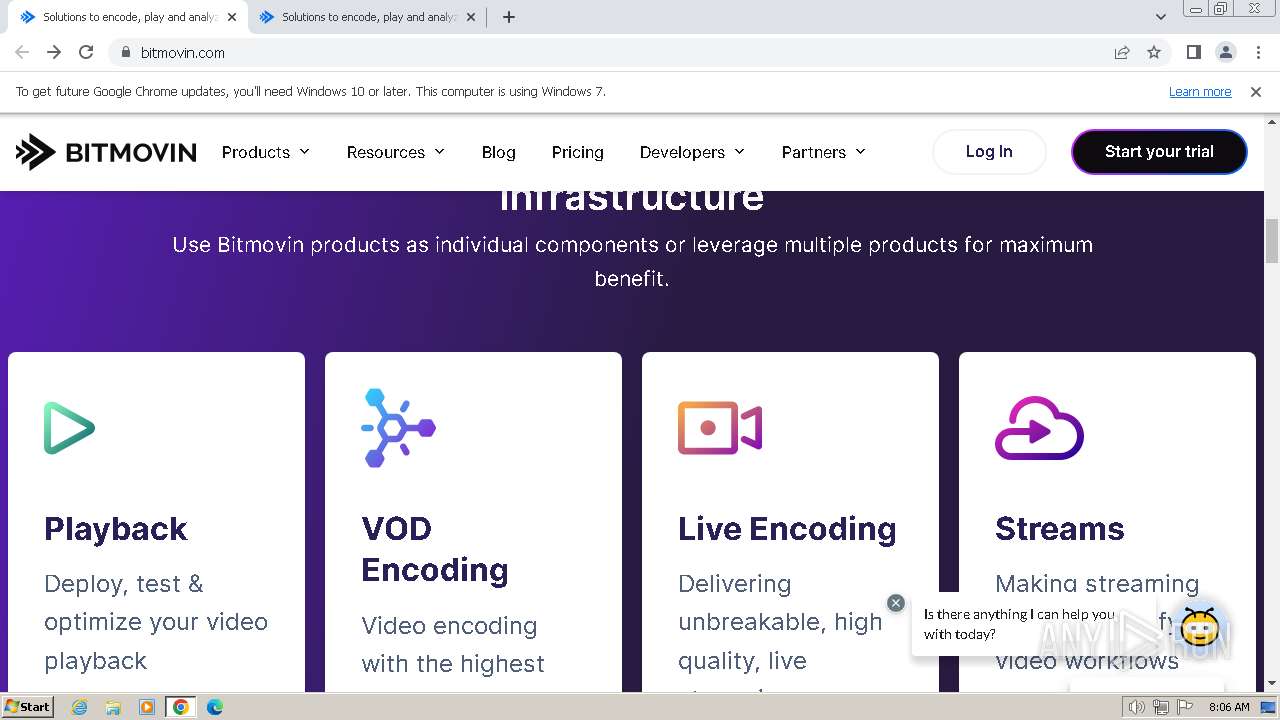1280x720 pixels.
Task: Open the volume tray icon
Action: (1136, 707)
